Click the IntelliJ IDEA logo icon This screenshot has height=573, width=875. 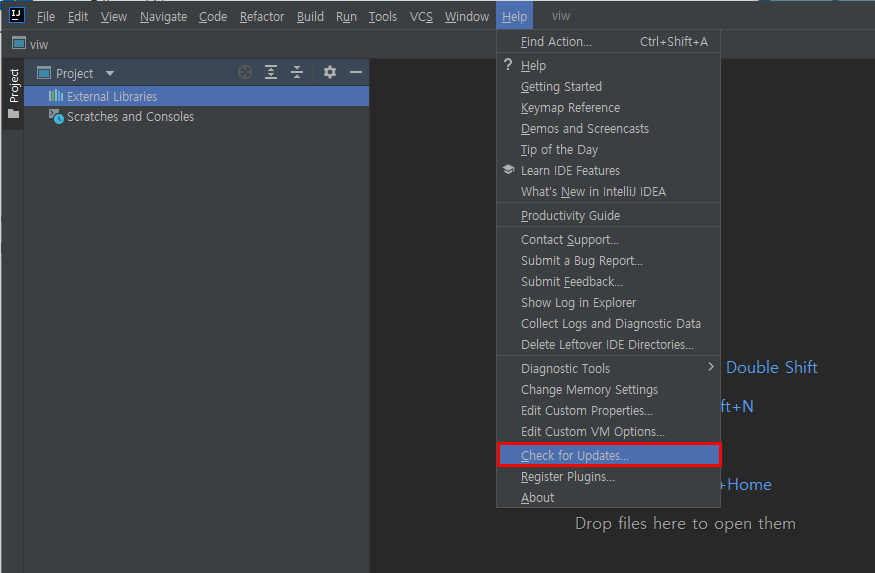(17, 15)
